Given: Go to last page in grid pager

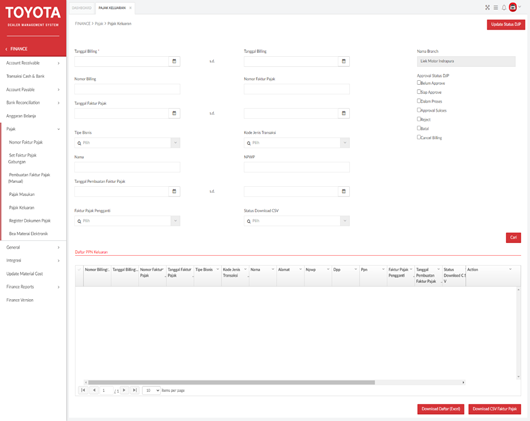Looking at the screenshot, I should click(x=135, y=390).
